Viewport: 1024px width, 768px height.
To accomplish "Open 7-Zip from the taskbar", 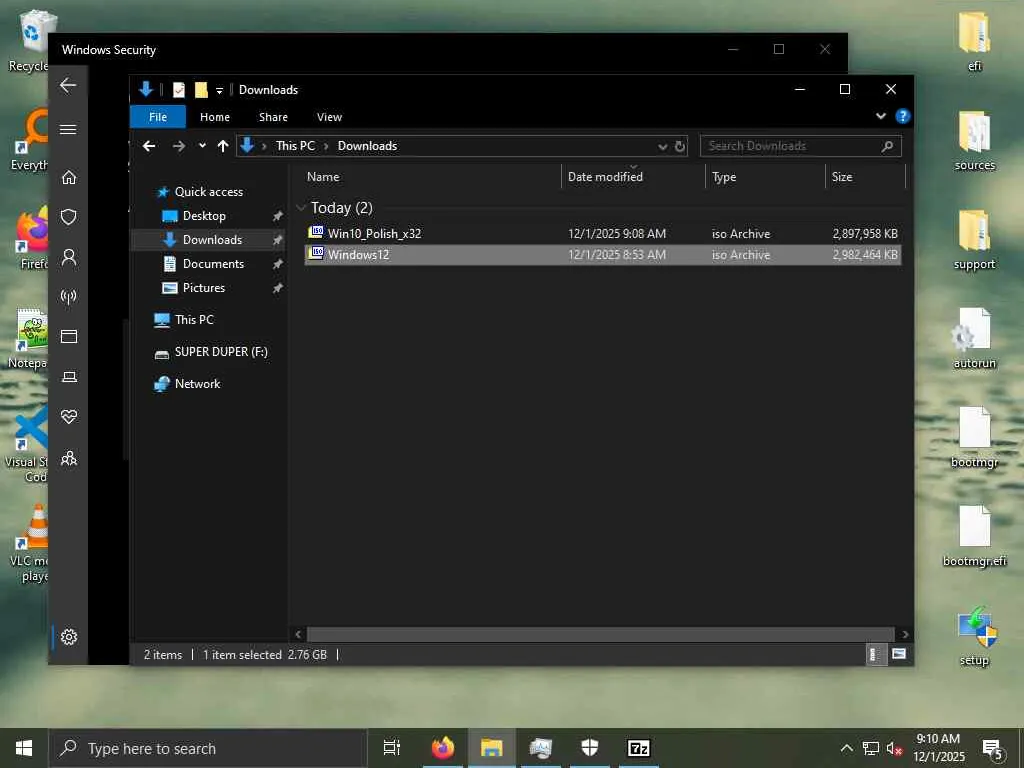I will (638, 748).
